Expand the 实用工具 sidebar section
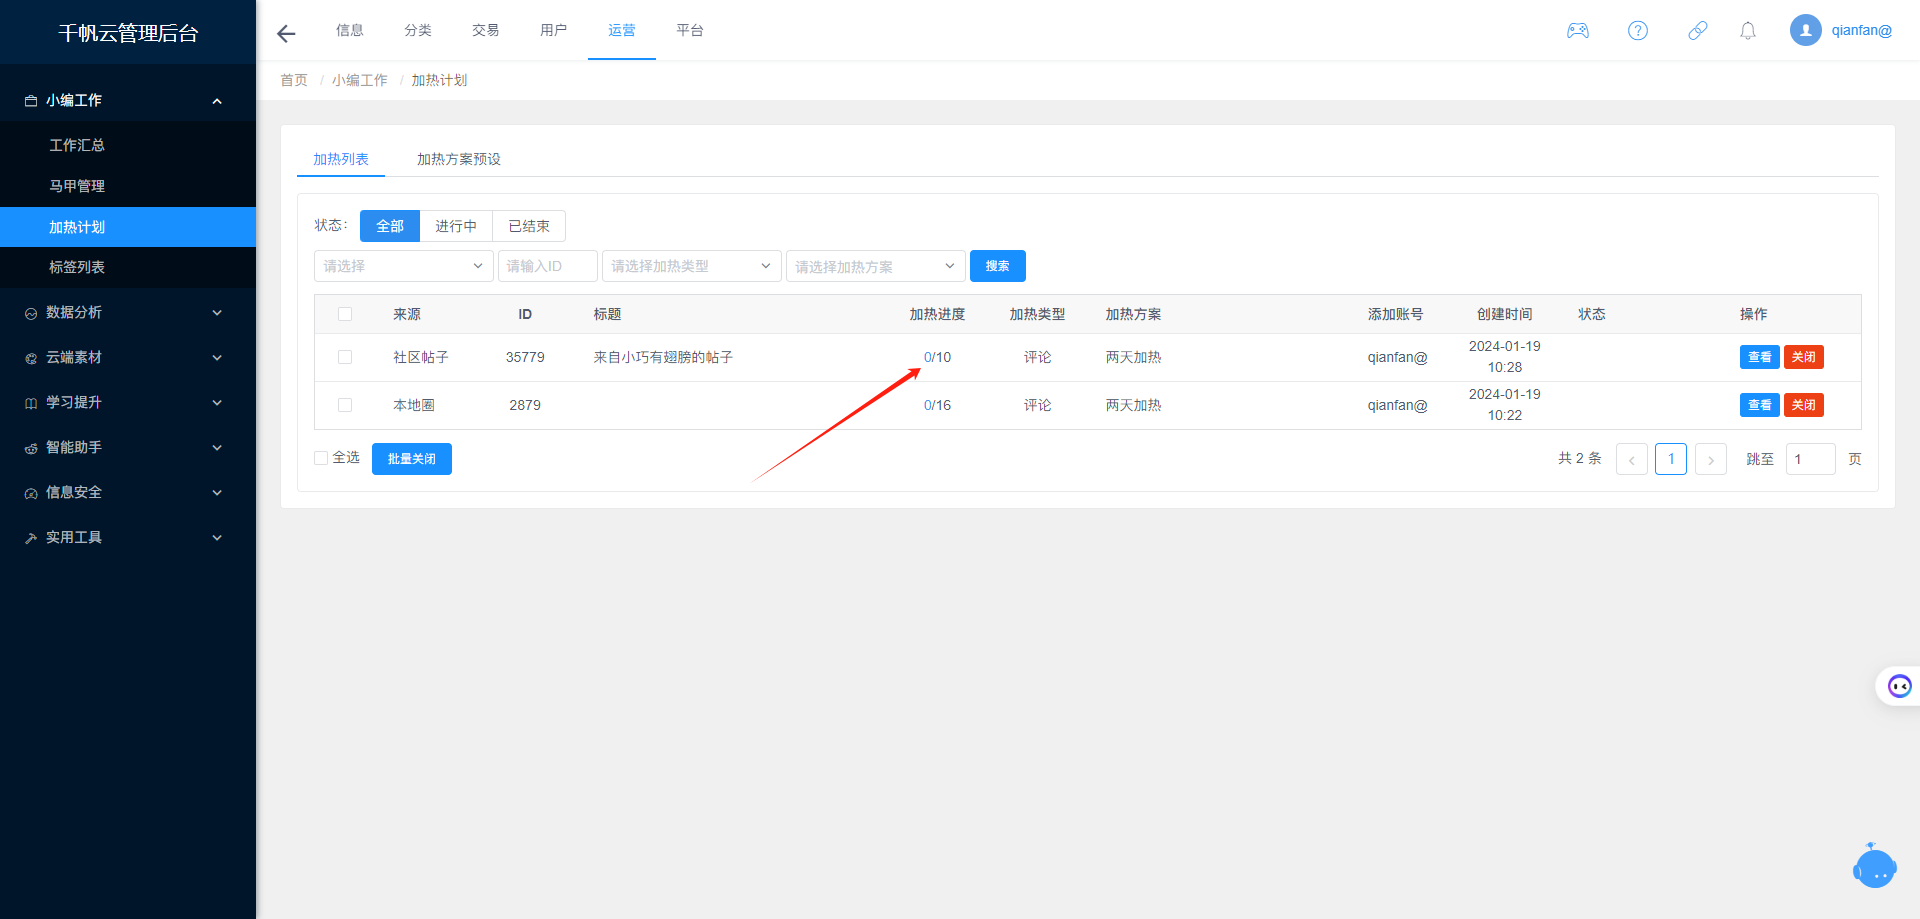The width and height of the screenshot is (1920, 919). (x=217, y=538)
